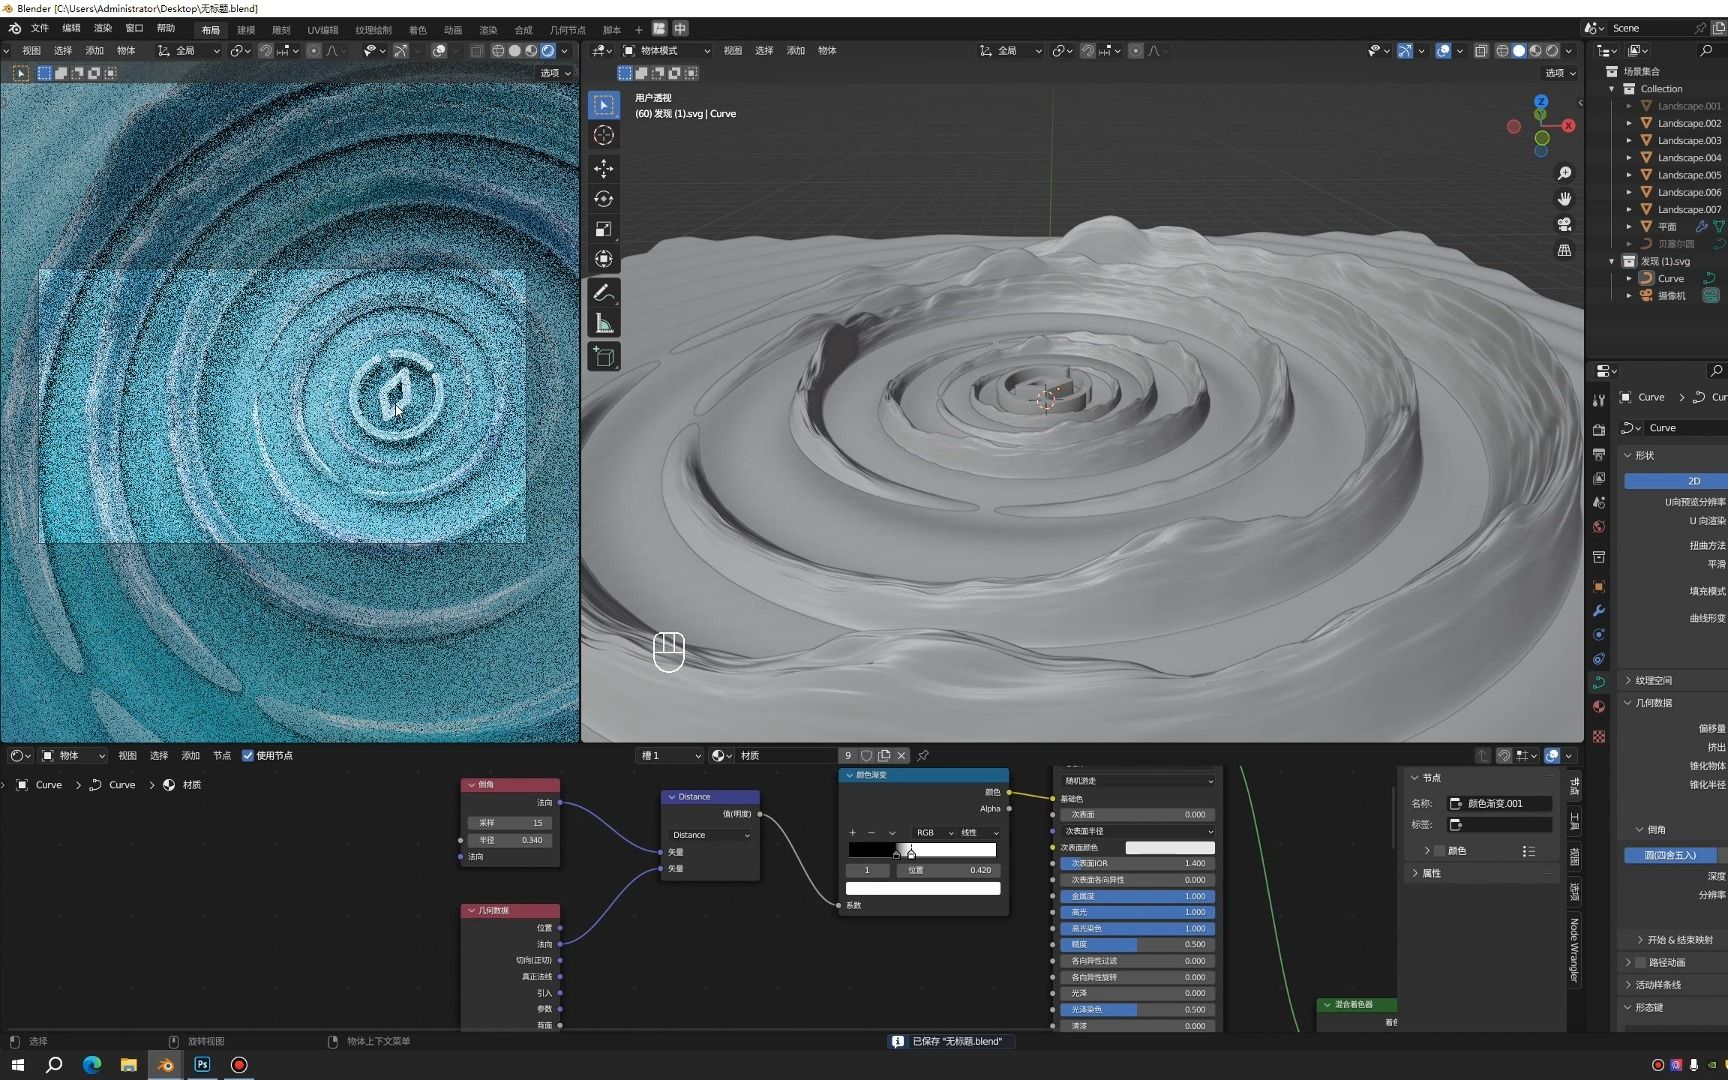The image size is (1728, 1080).
Task: Open the Object Mode dropdown
Action: (x=667, y=51)
